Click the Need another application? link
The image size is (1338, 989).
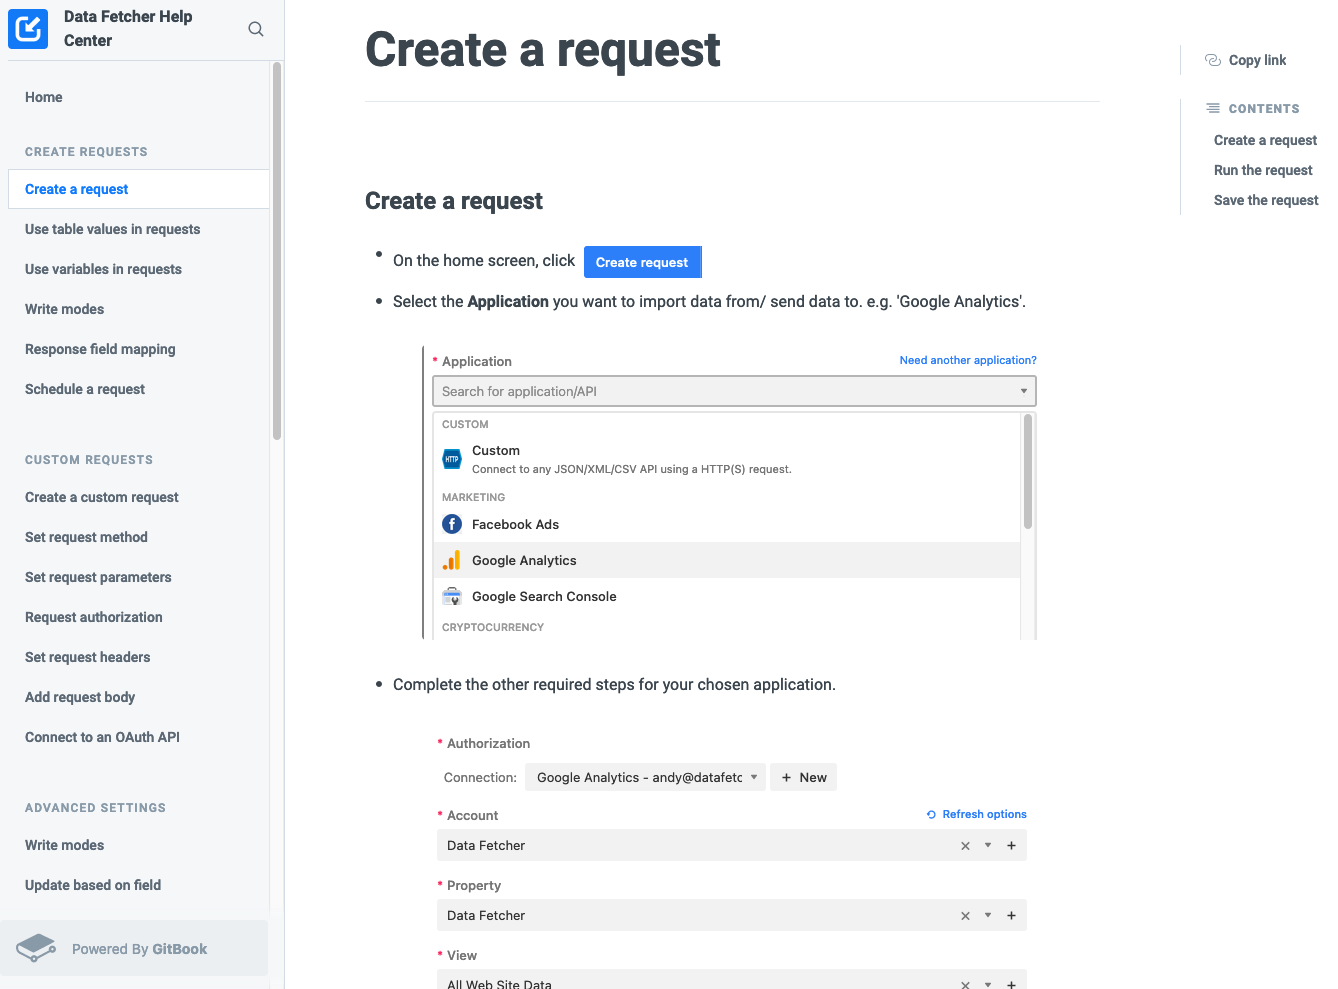968,360
